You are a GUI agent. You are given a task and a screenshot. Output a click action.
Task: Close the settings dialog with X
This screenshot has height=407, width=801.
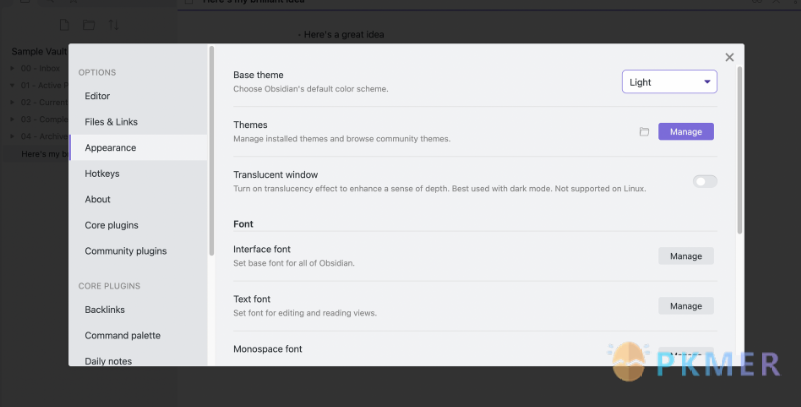click(729, 57)
